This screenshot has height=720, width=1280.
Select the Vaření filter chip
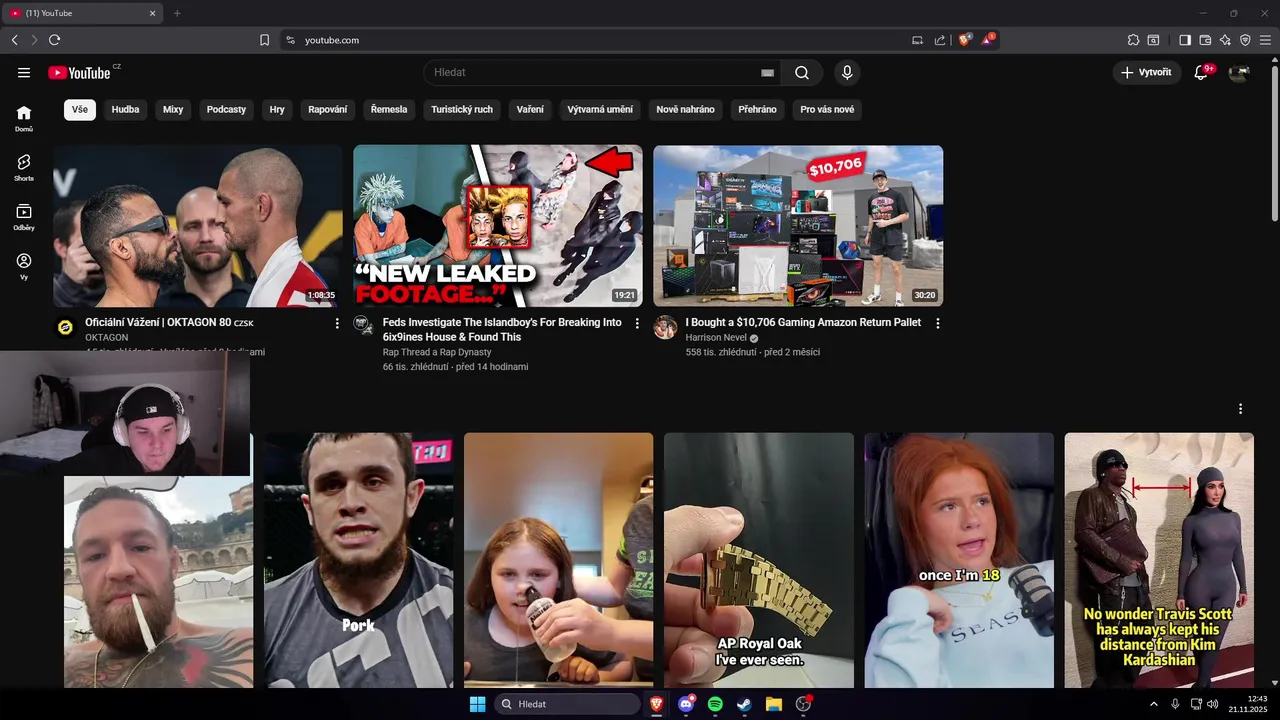[x=530, y=109]
